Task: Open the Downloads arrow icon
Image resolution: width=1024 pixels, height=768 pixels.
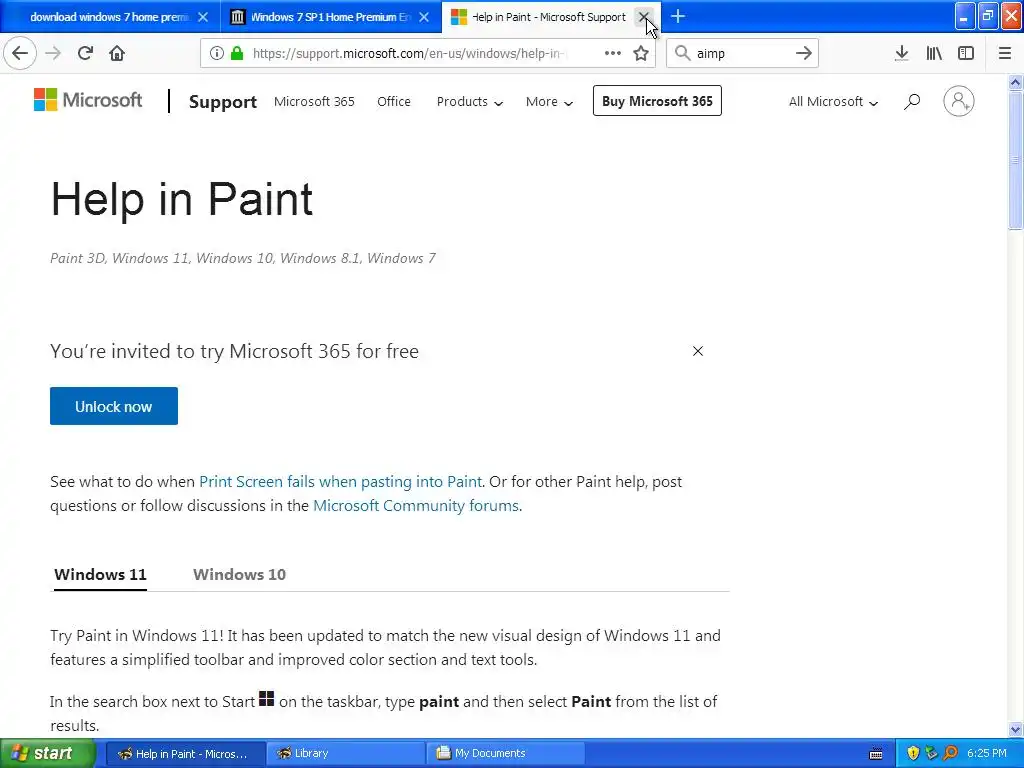Action: pyautogui.click(x=901, y=53)
